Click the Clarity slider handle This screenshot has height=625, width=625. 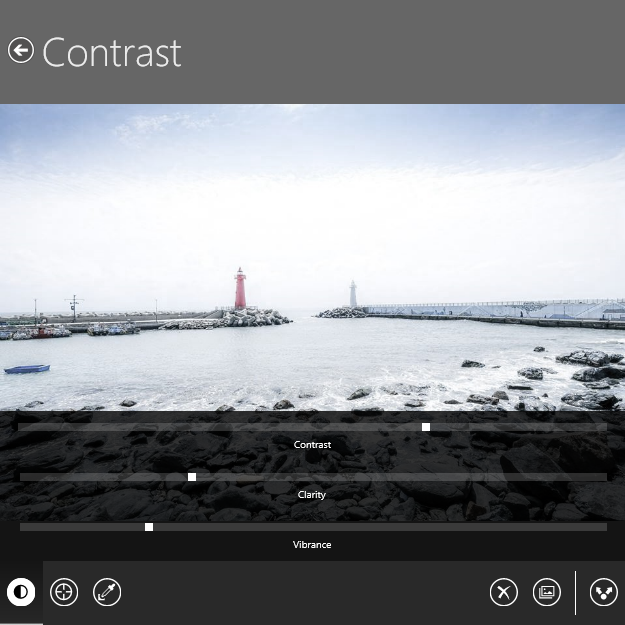192,477
